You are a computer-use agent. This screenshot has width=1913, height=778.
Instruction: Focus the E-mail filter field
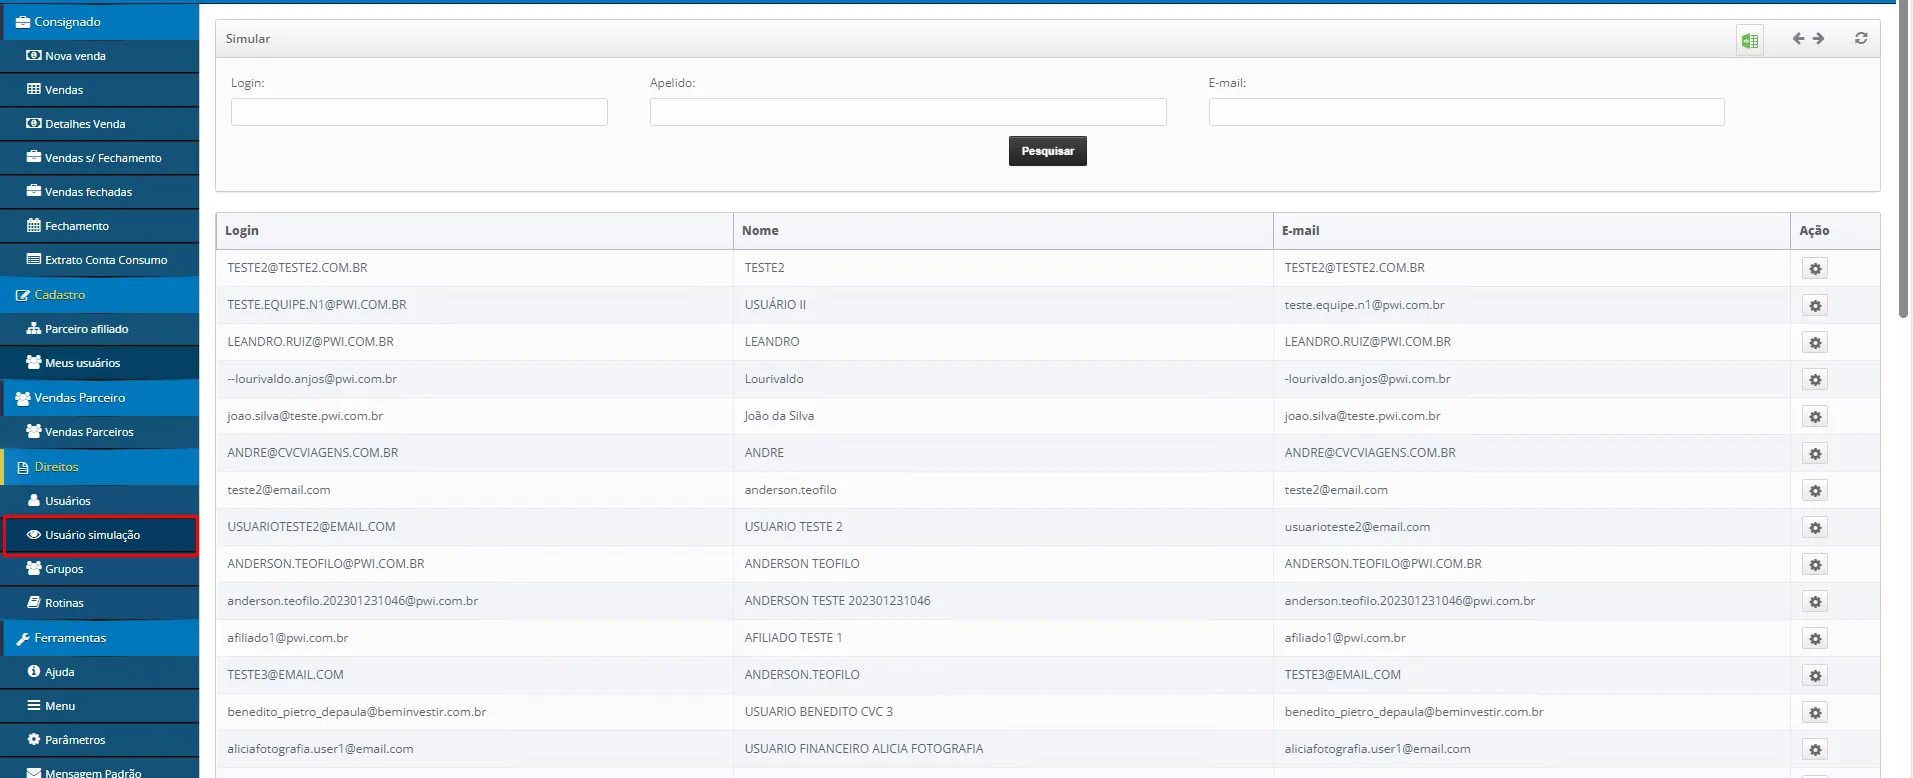(x=1465, y=112)
